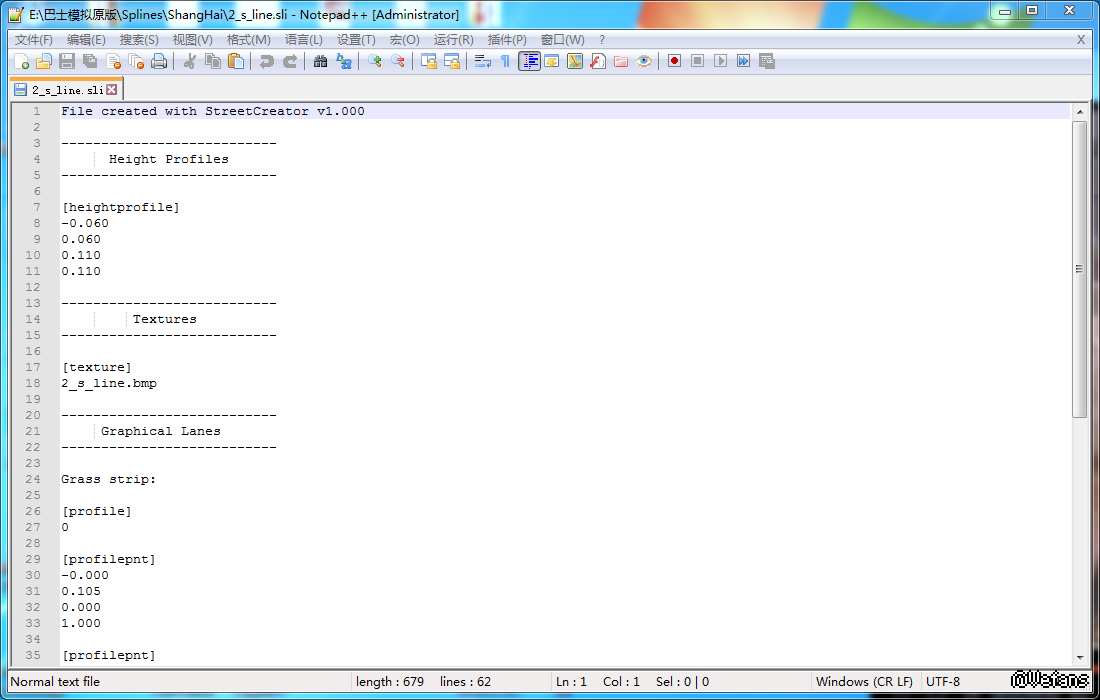Print the document using printer icon
This screenshot has width=1100, height=700.
tap(160, 62)
